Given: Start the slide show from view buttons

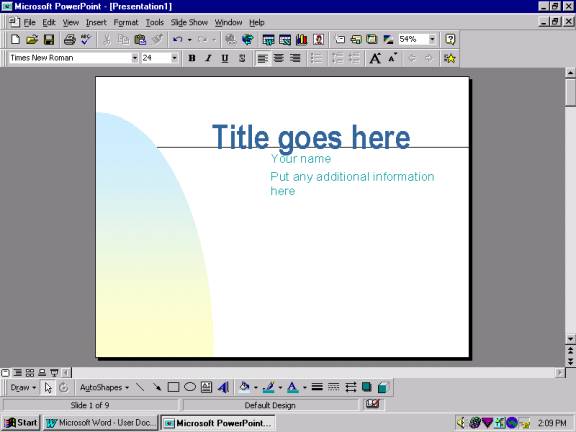Looking at the screenshot, I should (x=54, y=373).
